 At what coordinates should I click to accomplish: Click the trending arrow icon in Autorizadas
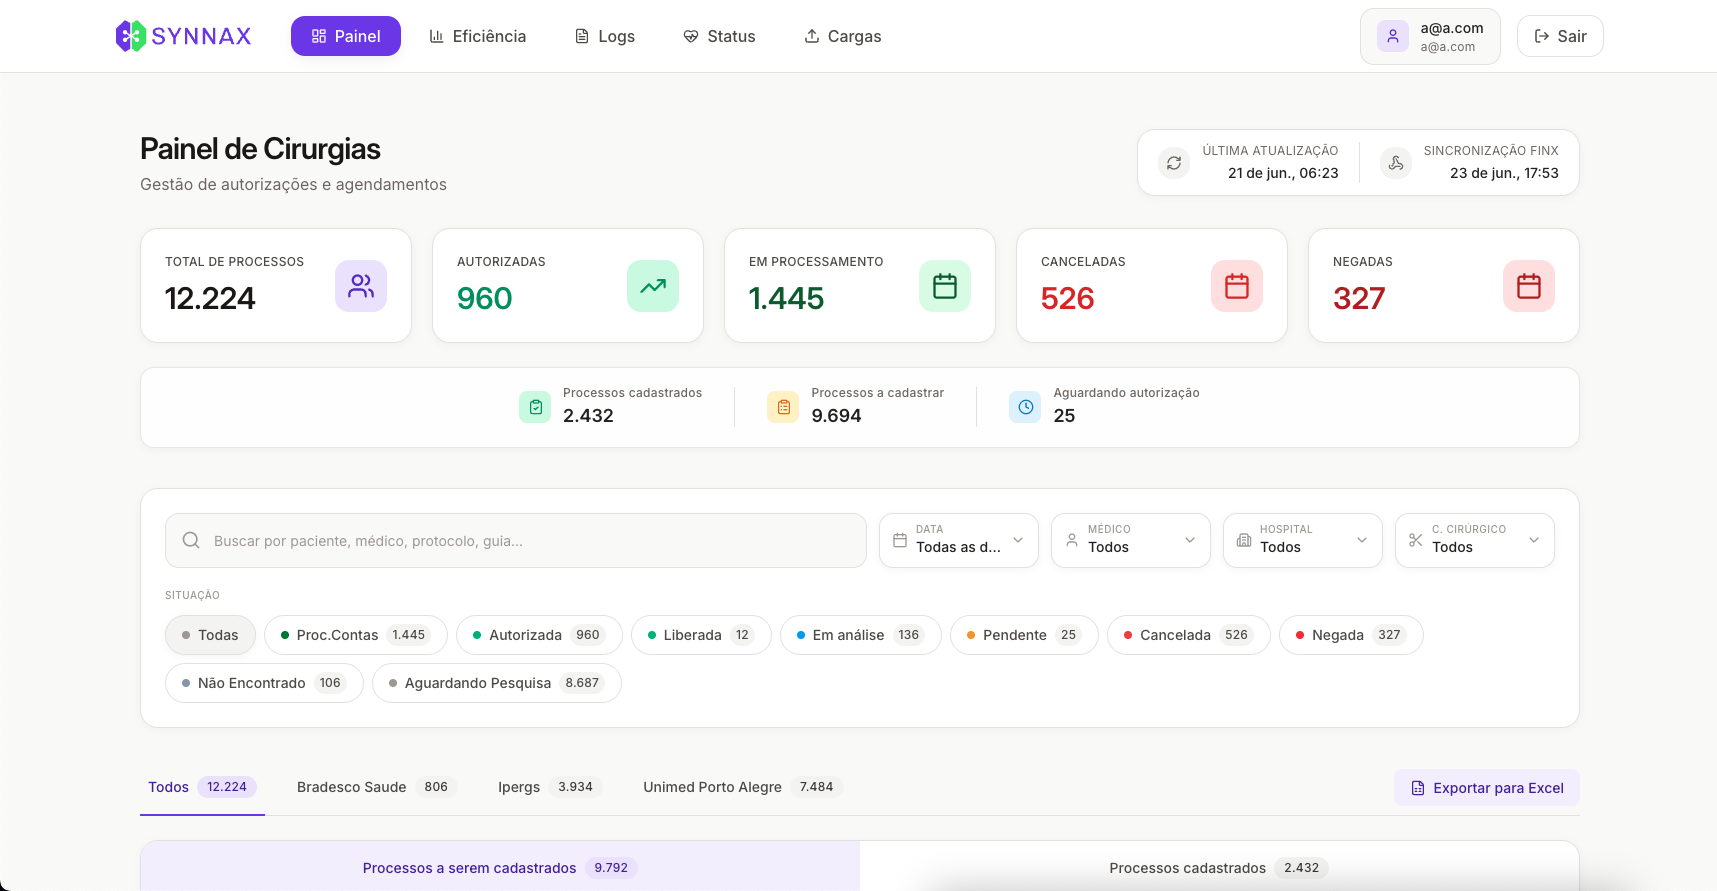(653, 286)
